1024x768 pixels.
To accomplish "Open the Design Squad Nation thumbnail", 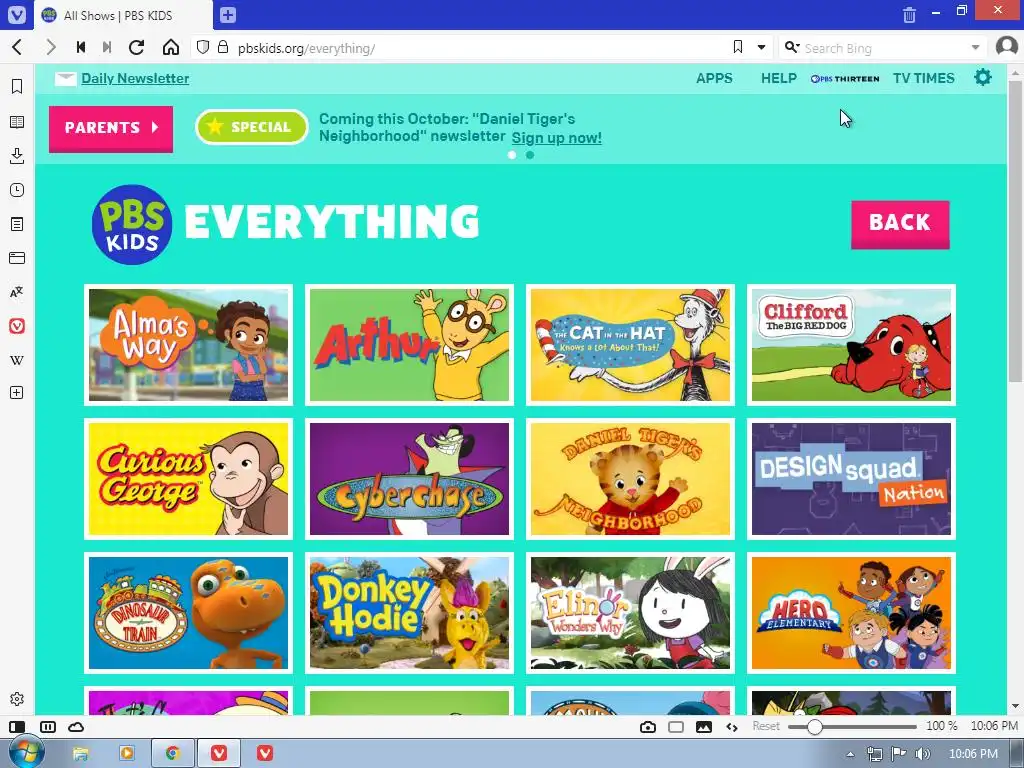I will click(851, 479).
